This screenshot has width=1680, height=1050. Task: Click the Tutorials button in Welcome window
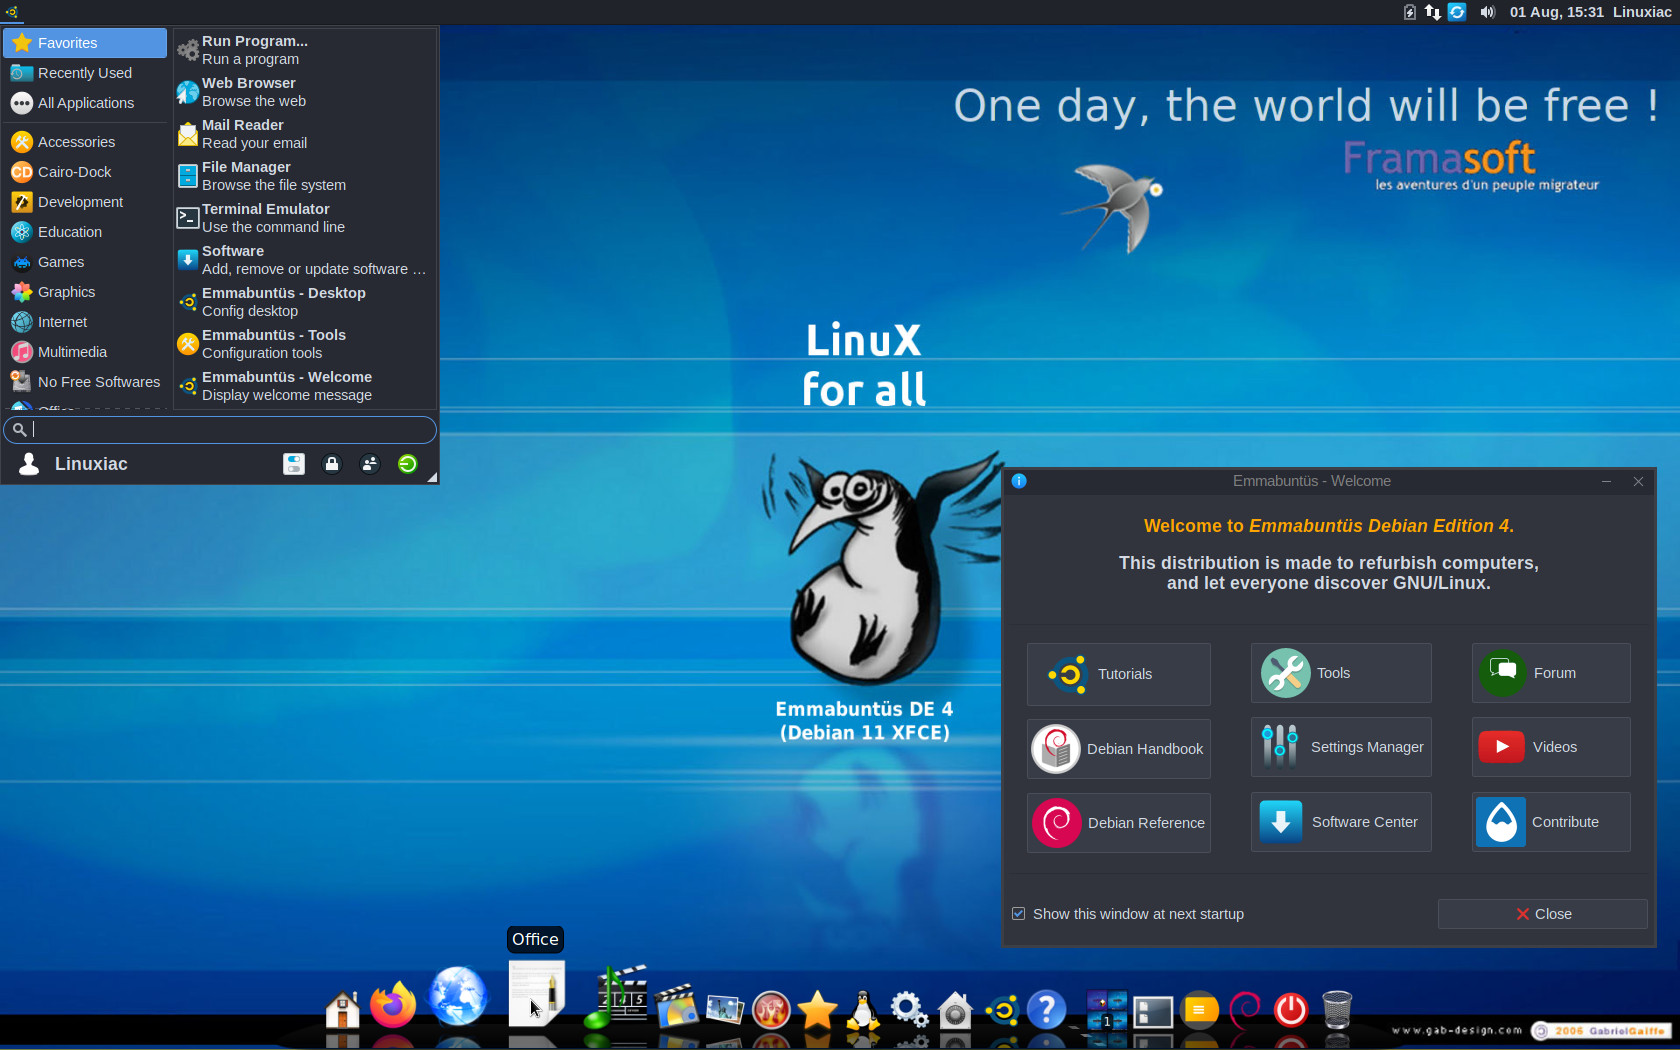coord(1118,674)
